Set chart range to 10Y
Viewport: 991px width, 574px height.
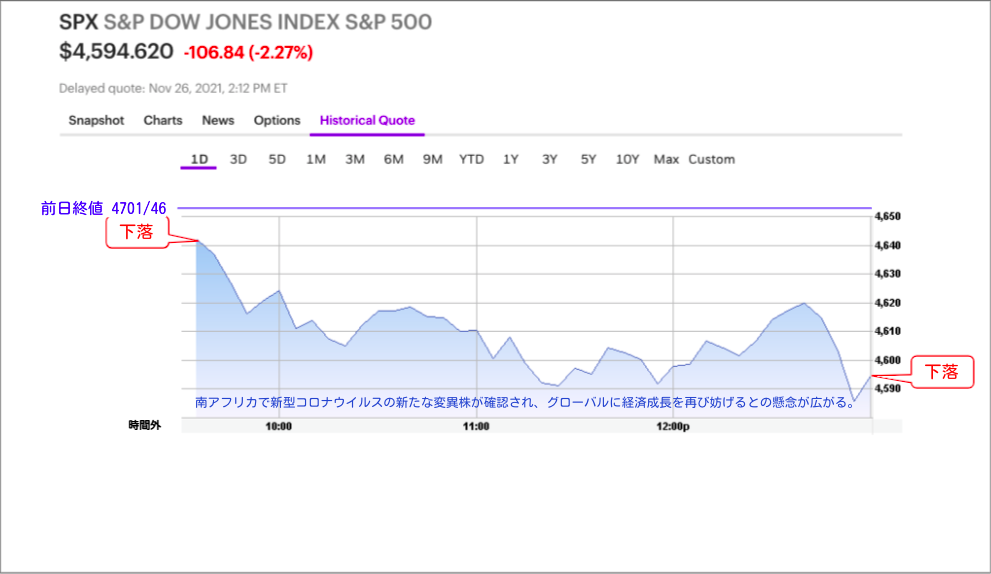point(628,159)
